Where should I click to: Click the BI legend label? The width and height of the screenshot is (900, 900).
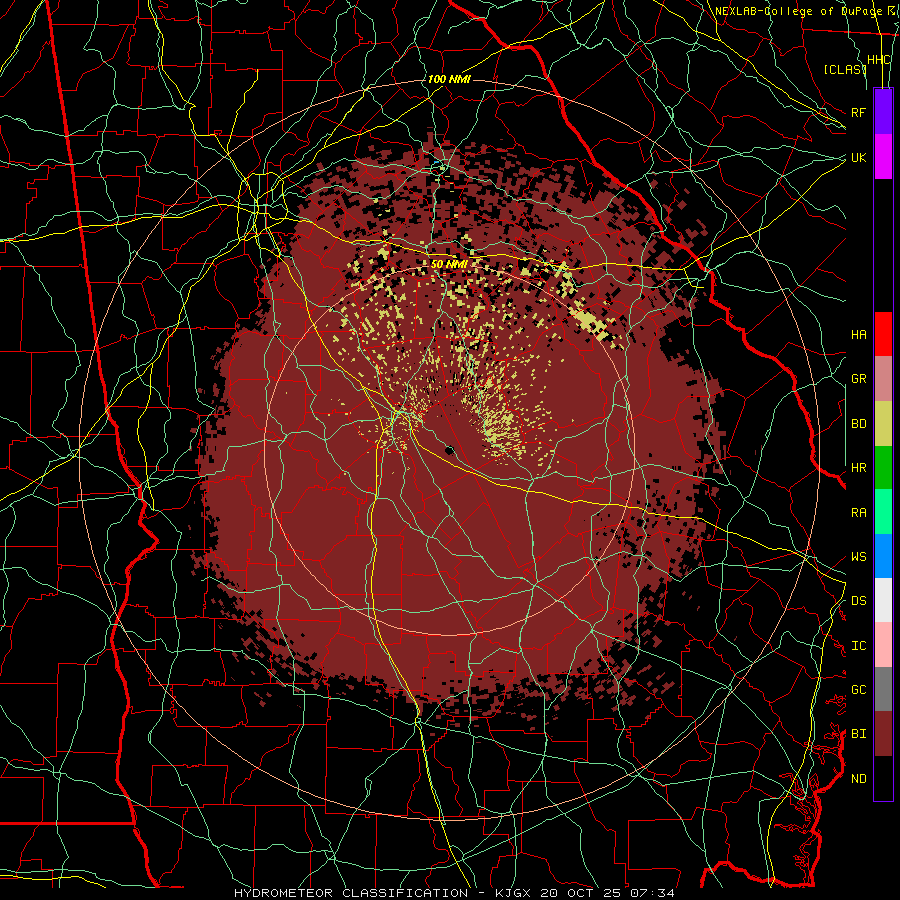click(x=859, y=734)
